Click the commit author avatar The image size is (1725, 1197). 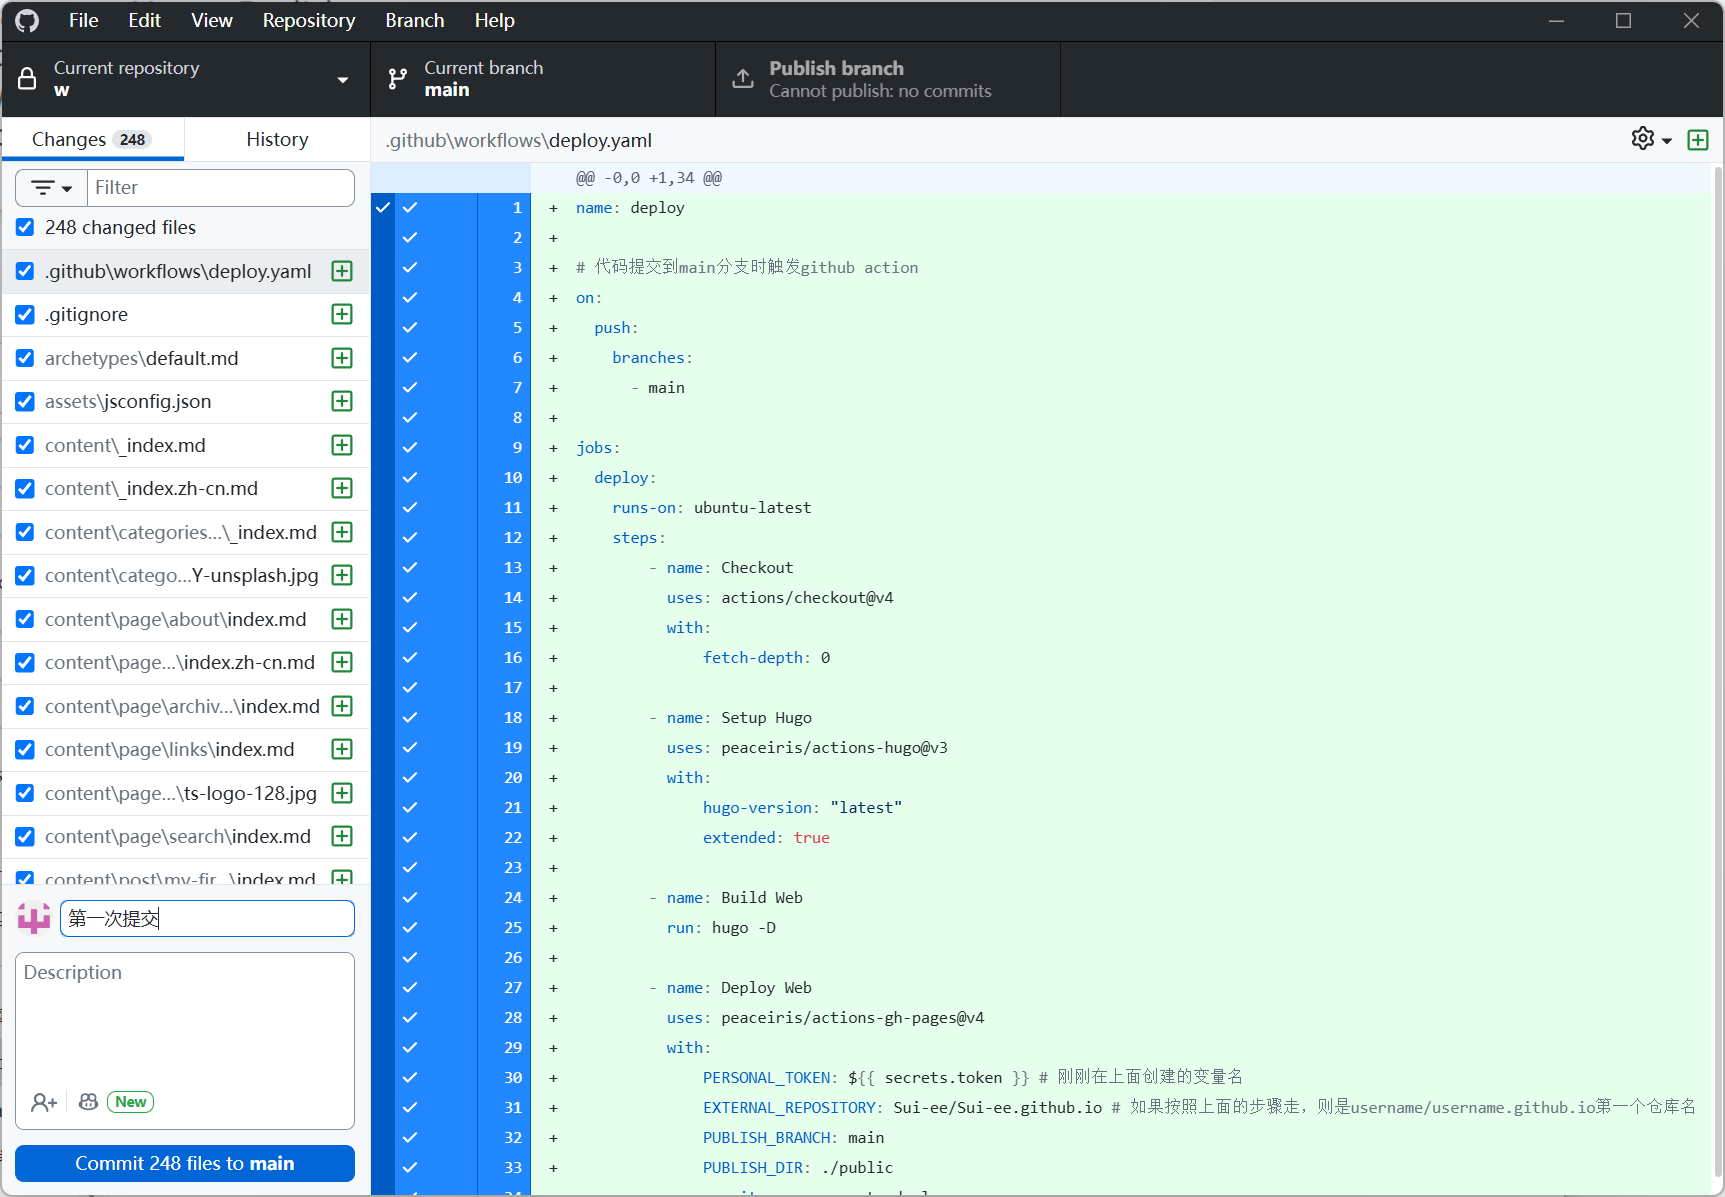(x=34, y=918)
